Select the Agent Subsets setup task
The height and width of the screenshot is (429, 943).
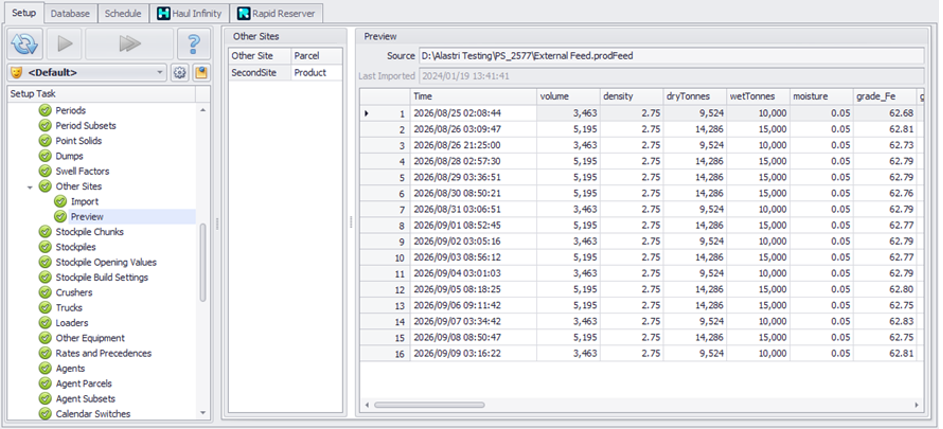click(x=85, y=398)
